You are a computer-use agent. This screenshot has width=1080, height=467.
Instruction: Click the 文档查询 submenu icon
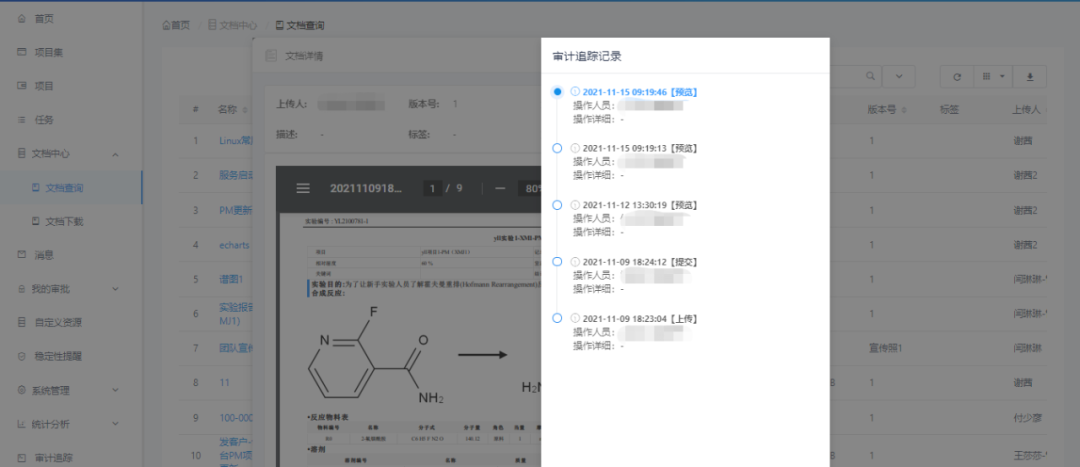36,187
